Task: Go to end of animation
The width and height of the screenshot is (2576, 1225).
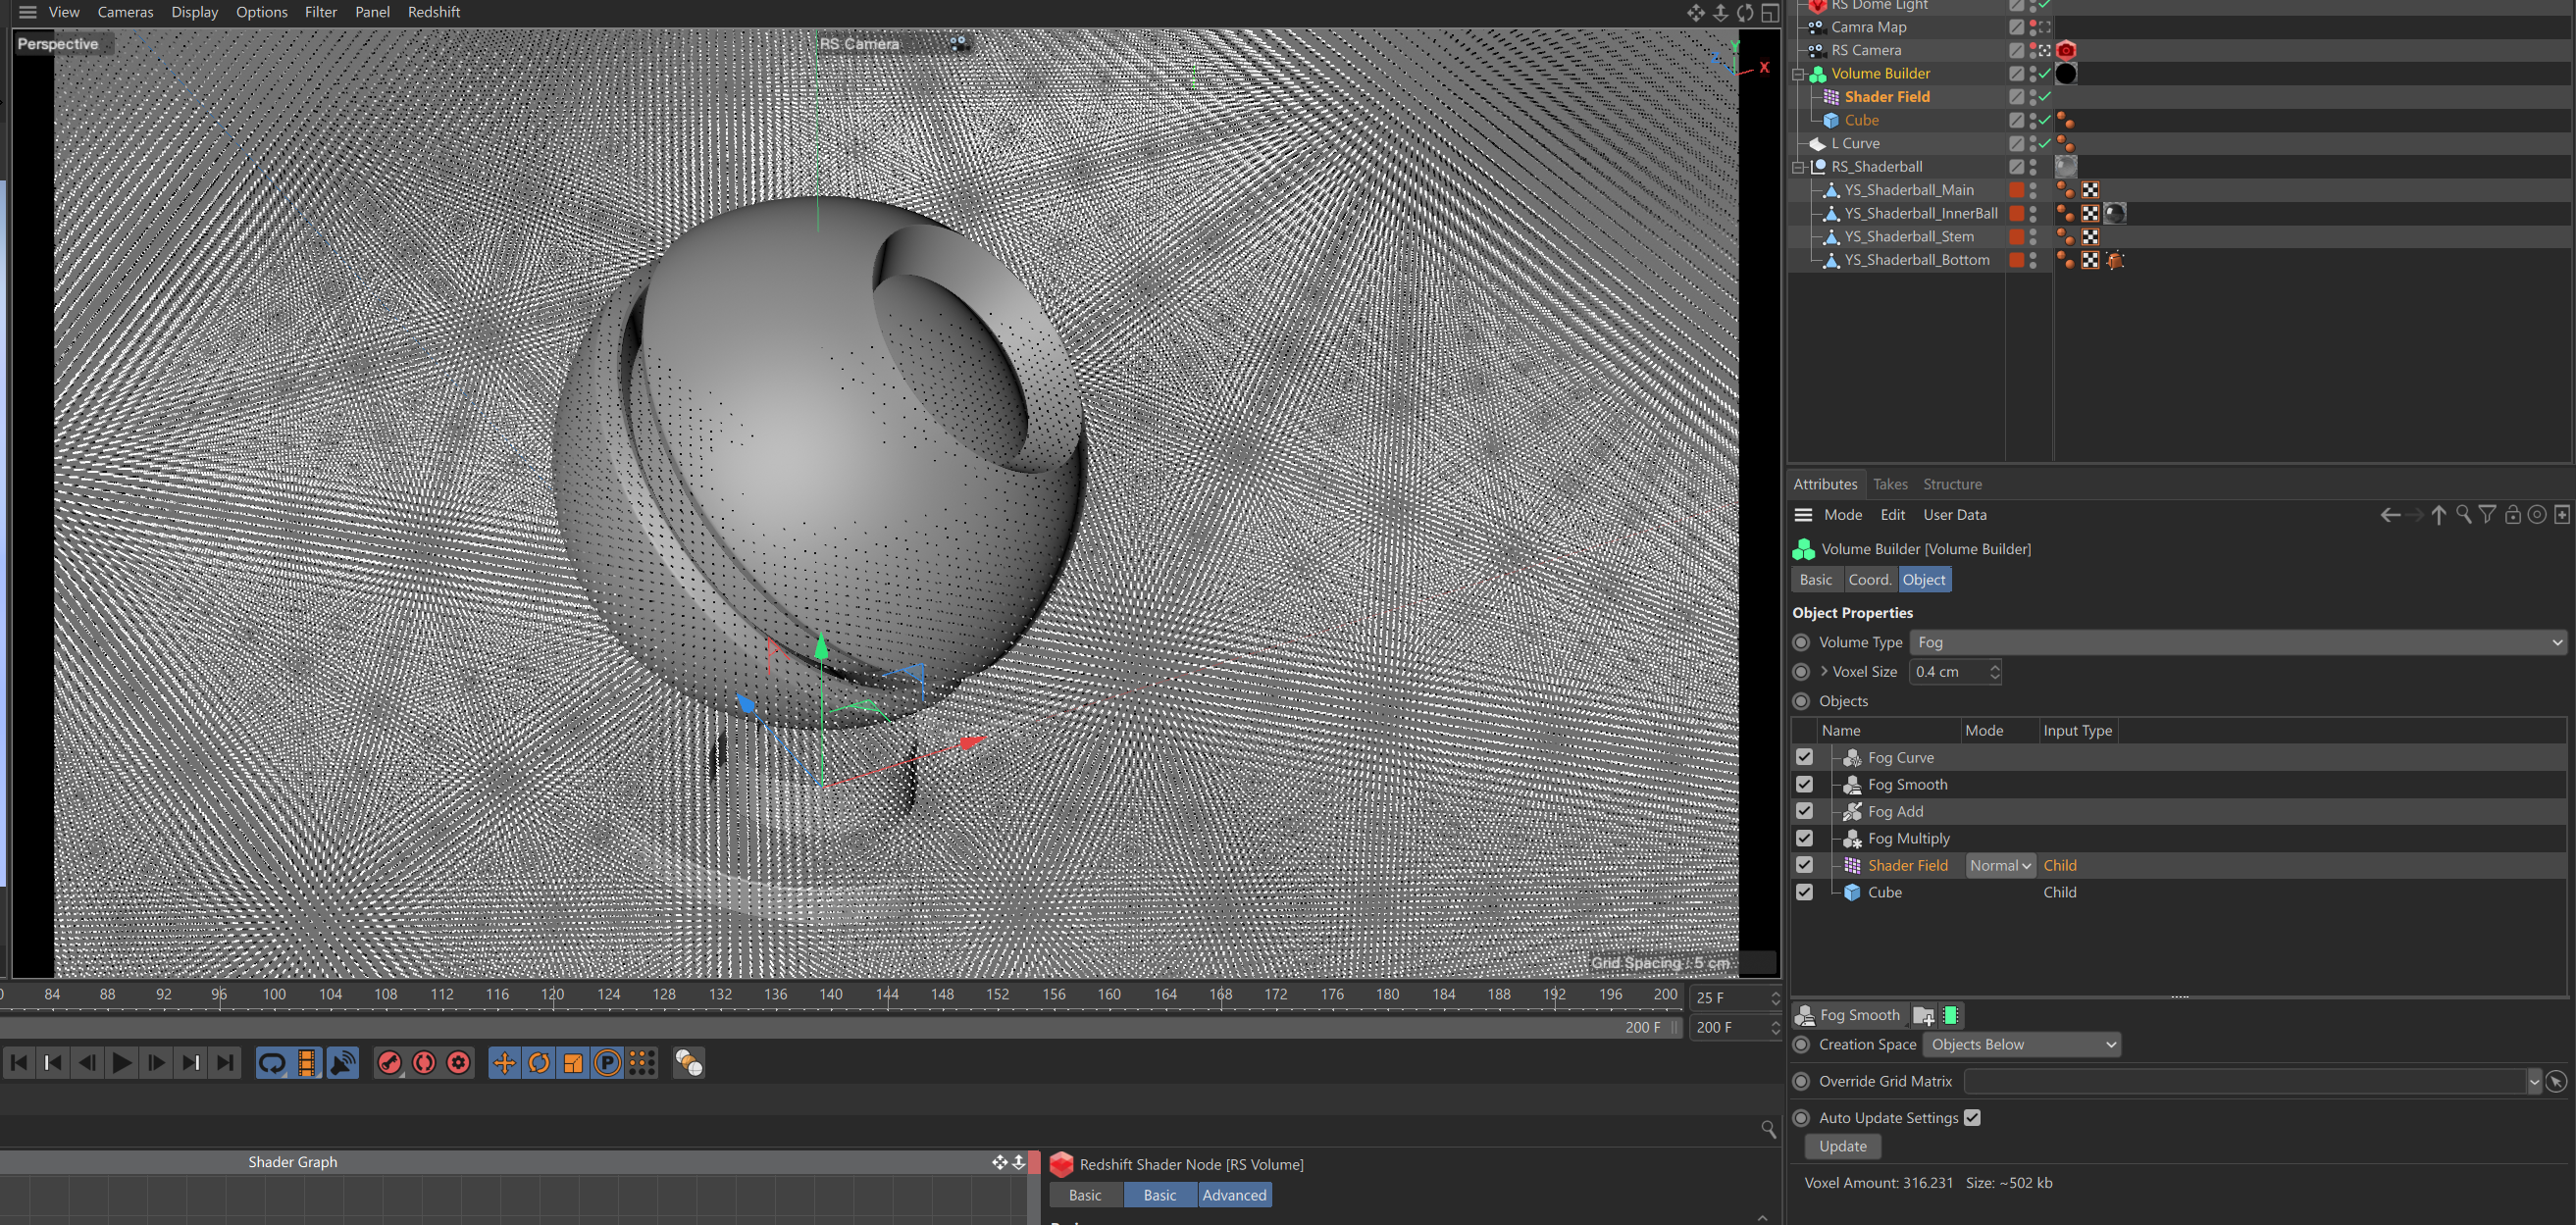Action: pyautogui.click(x=226, y=1062)
